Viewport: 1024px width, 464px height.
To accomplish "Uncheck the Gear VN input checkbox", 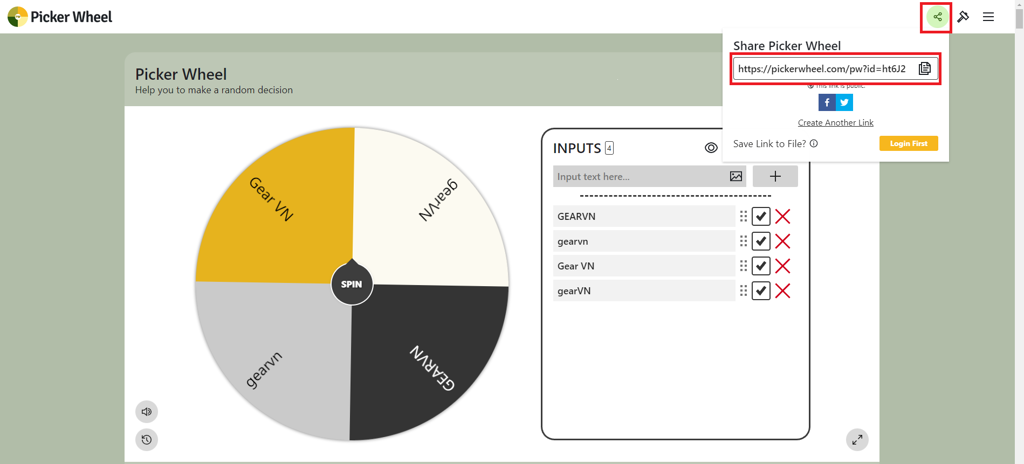I will point(761,266).
